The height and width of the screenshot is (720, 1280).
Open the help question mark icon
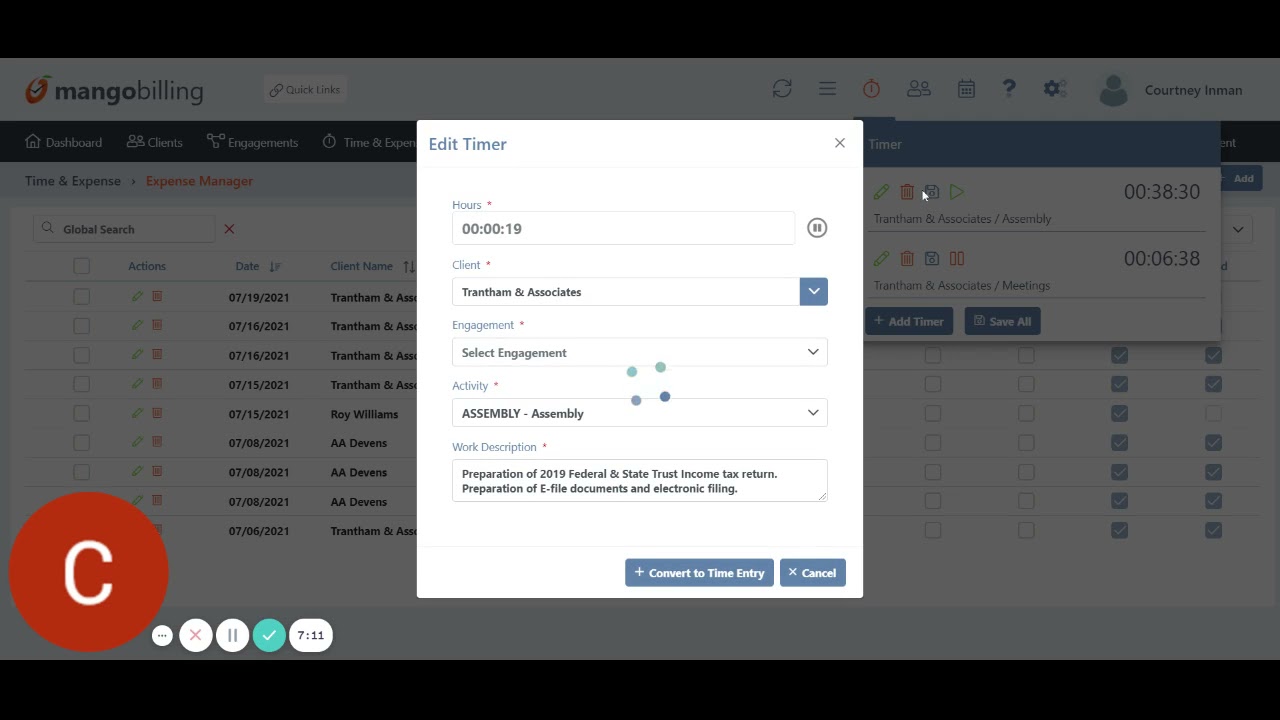click(1009, 89)
